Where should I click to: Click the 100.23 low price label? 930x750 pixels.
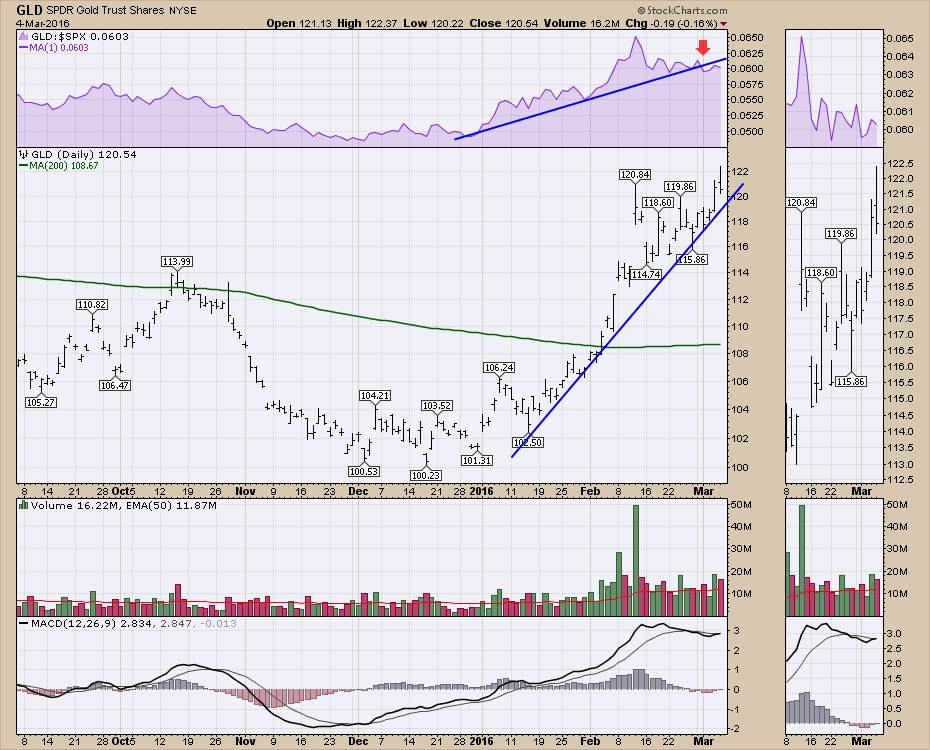click(426, 475)
